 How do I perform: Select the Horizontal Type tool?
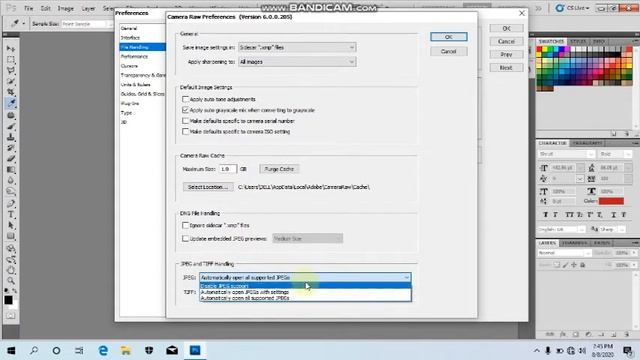click(11, 214)
